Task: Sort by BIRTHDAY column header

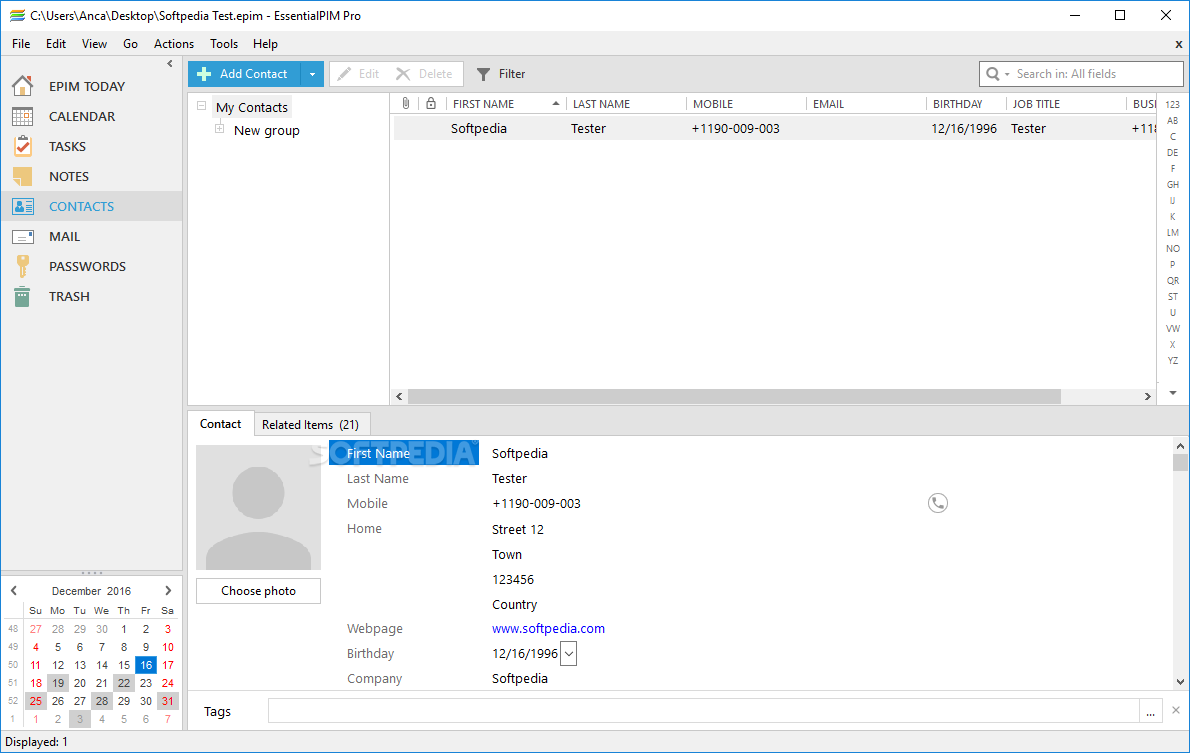Action: pyautogui.click(x=965, y=104)
